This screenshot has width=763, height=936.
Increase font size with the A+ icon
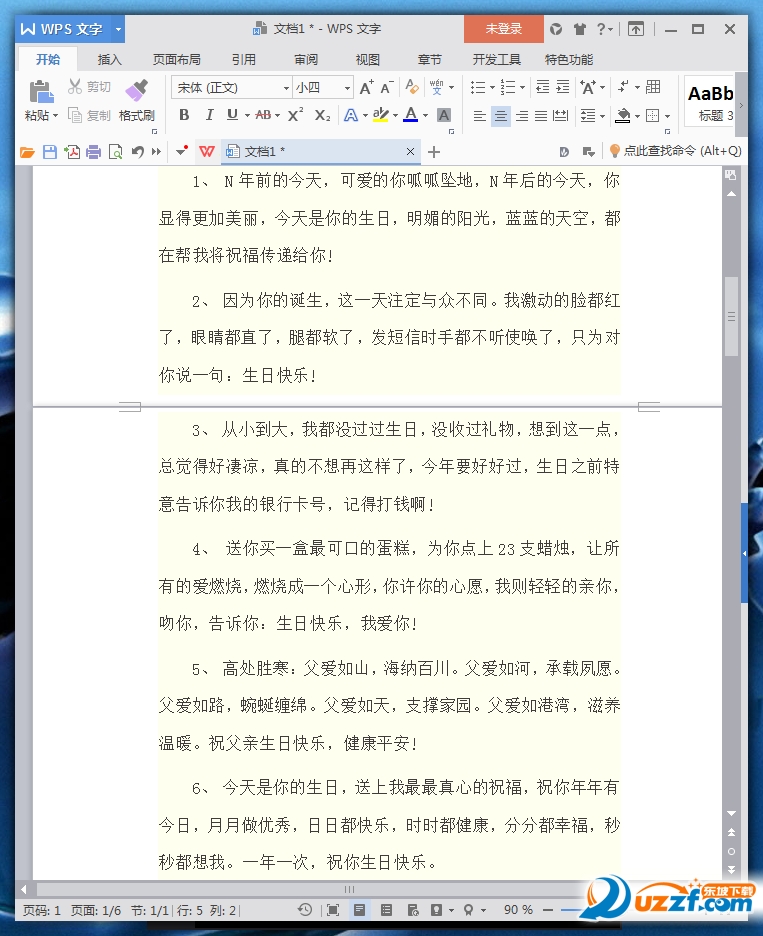point(366,88)
